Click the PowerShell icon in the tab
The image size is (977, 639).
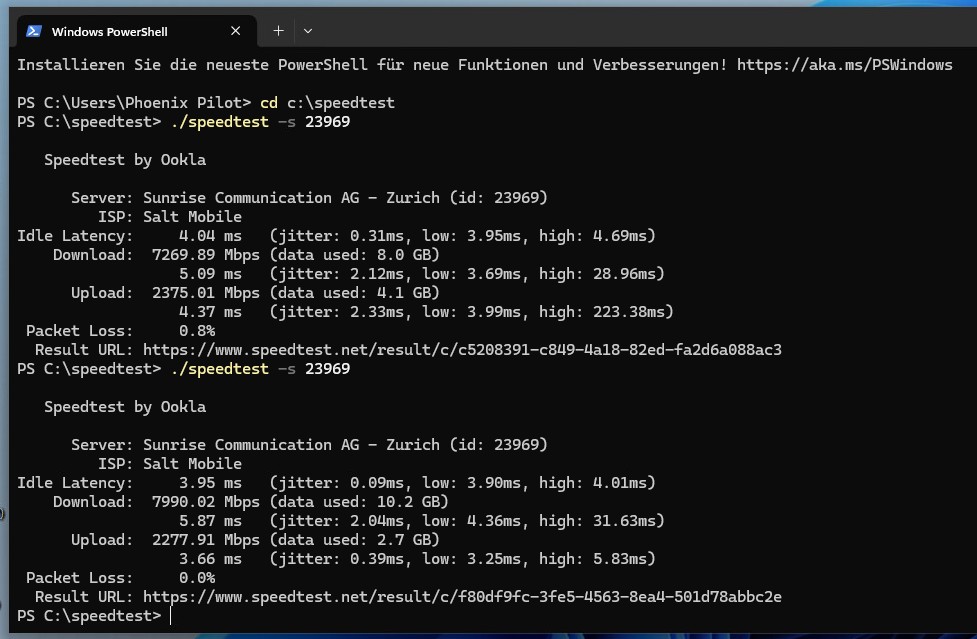[33, 31]
